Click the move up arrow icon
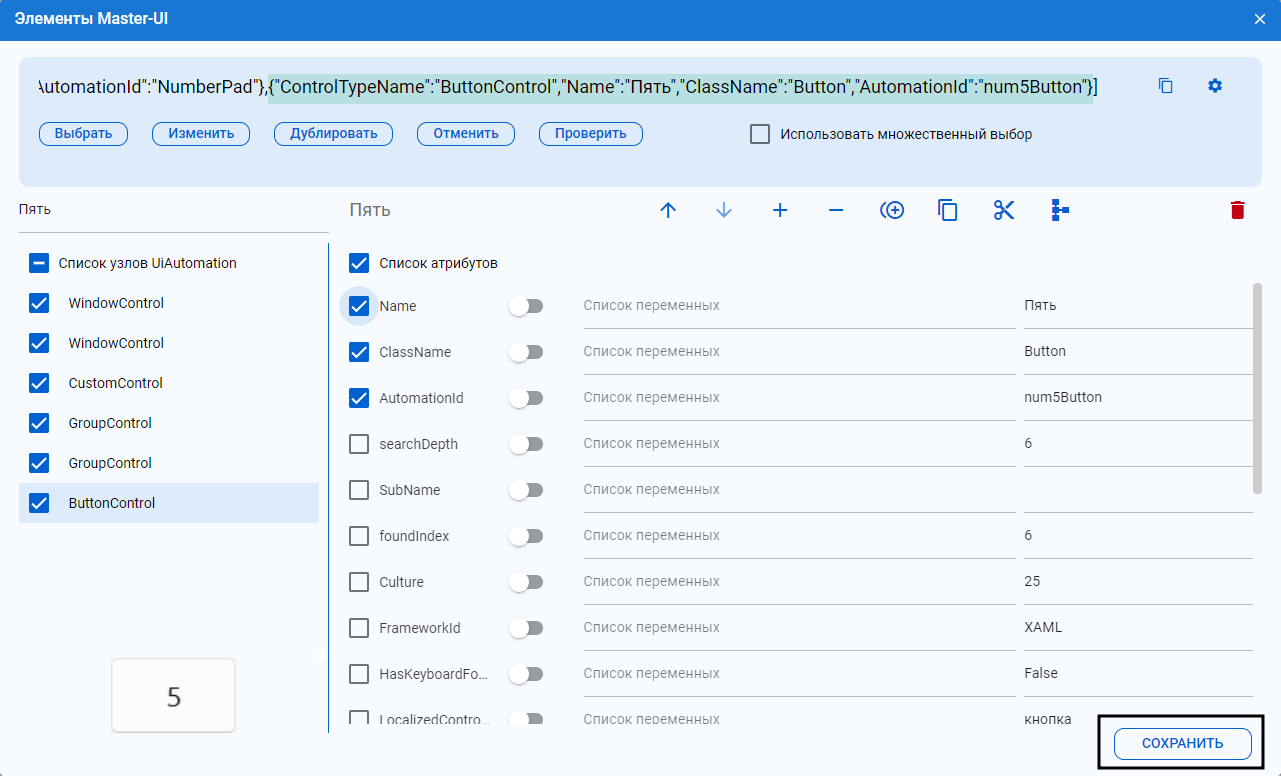Image resolution: width=1281 pixels, height=776 pixels. pos(669,210)
